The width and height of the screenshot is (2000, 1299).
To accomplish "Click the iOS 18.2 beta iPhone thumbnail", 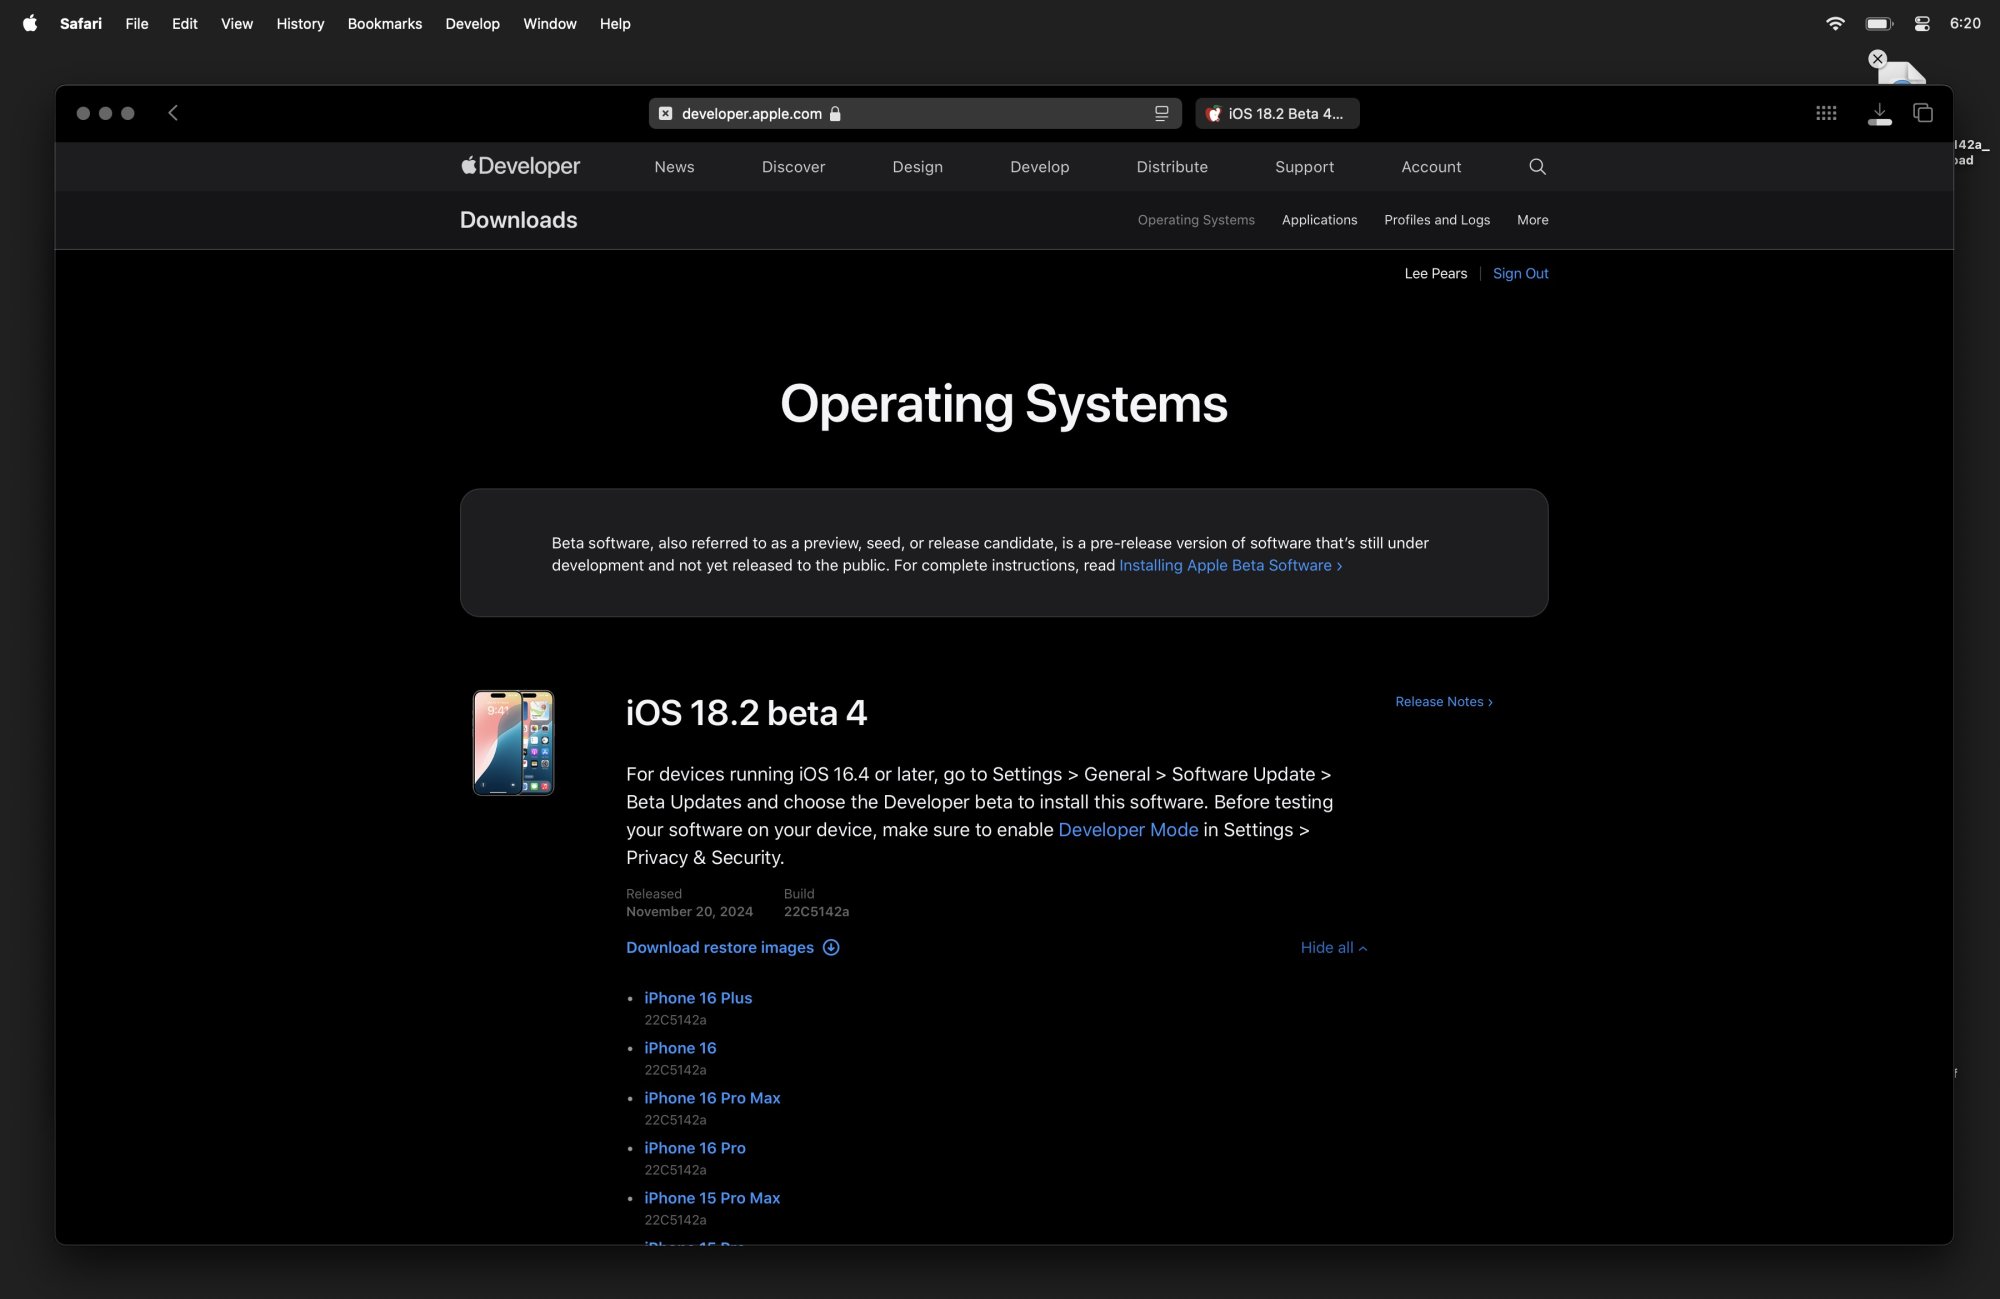I will [x=513, y=743].
